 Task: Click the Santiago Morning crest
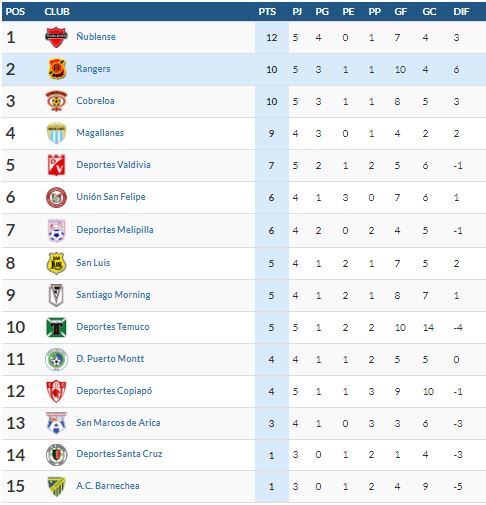(56, 295)
